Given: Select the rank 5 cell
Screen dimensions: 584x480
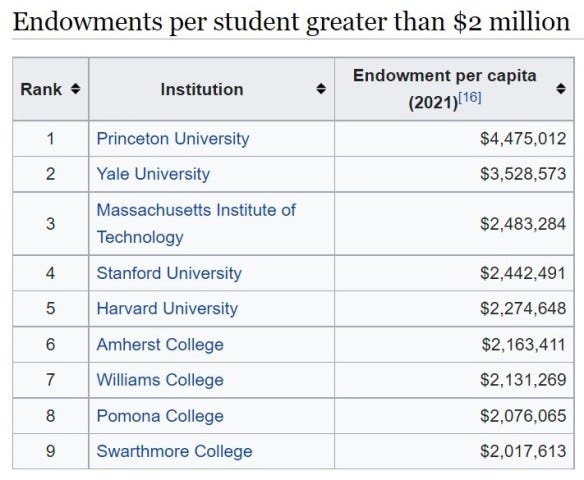Looking at the screenshot, I should tap(51, 309).
